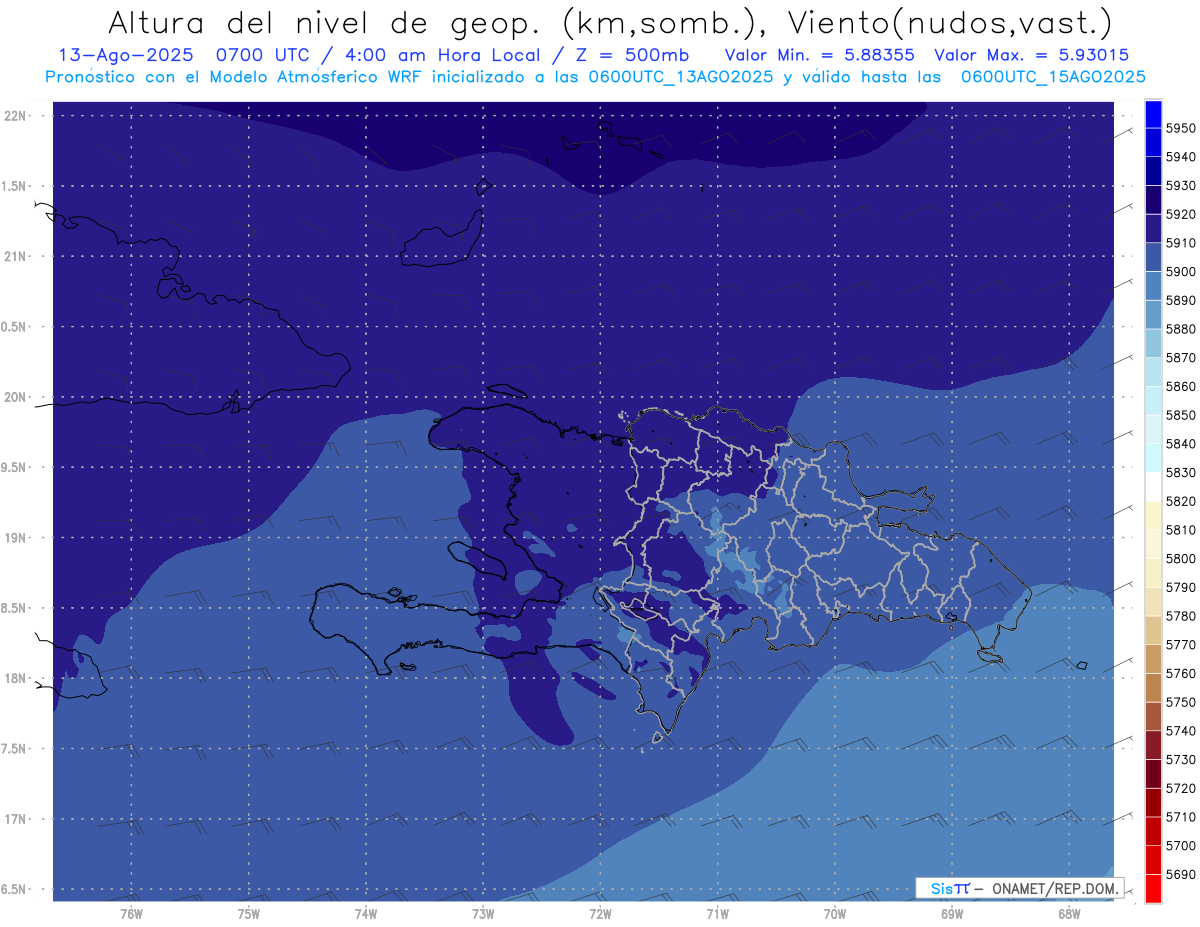Click the 17N latitude label
This screenshot has height=927, width=1200.
click(x=15, y=819)
